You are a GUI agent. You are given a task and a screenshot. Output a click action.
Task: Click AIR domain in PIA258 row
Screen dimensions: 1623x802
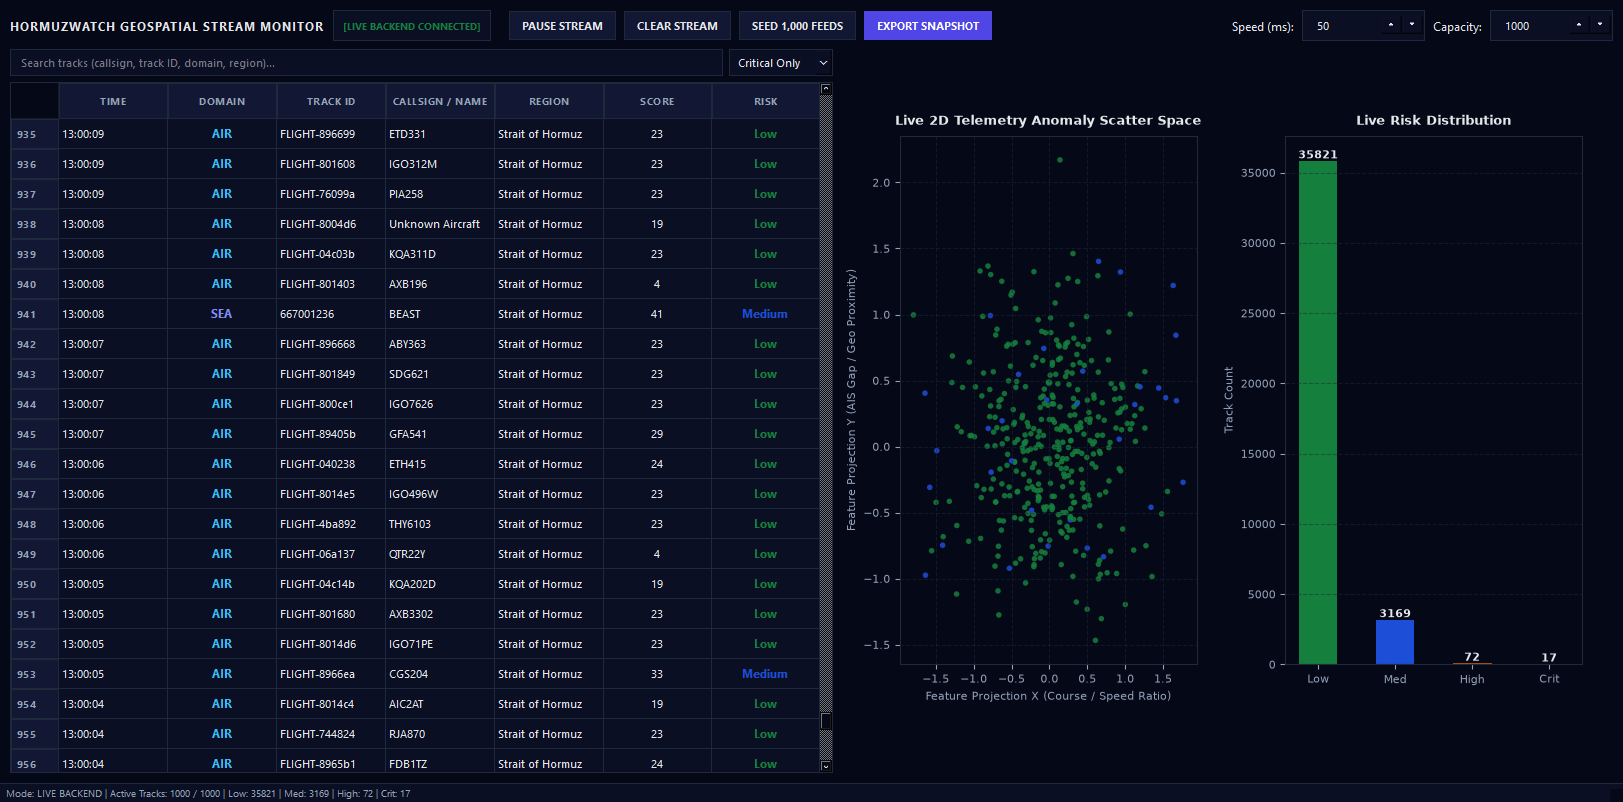click(222, 194)
